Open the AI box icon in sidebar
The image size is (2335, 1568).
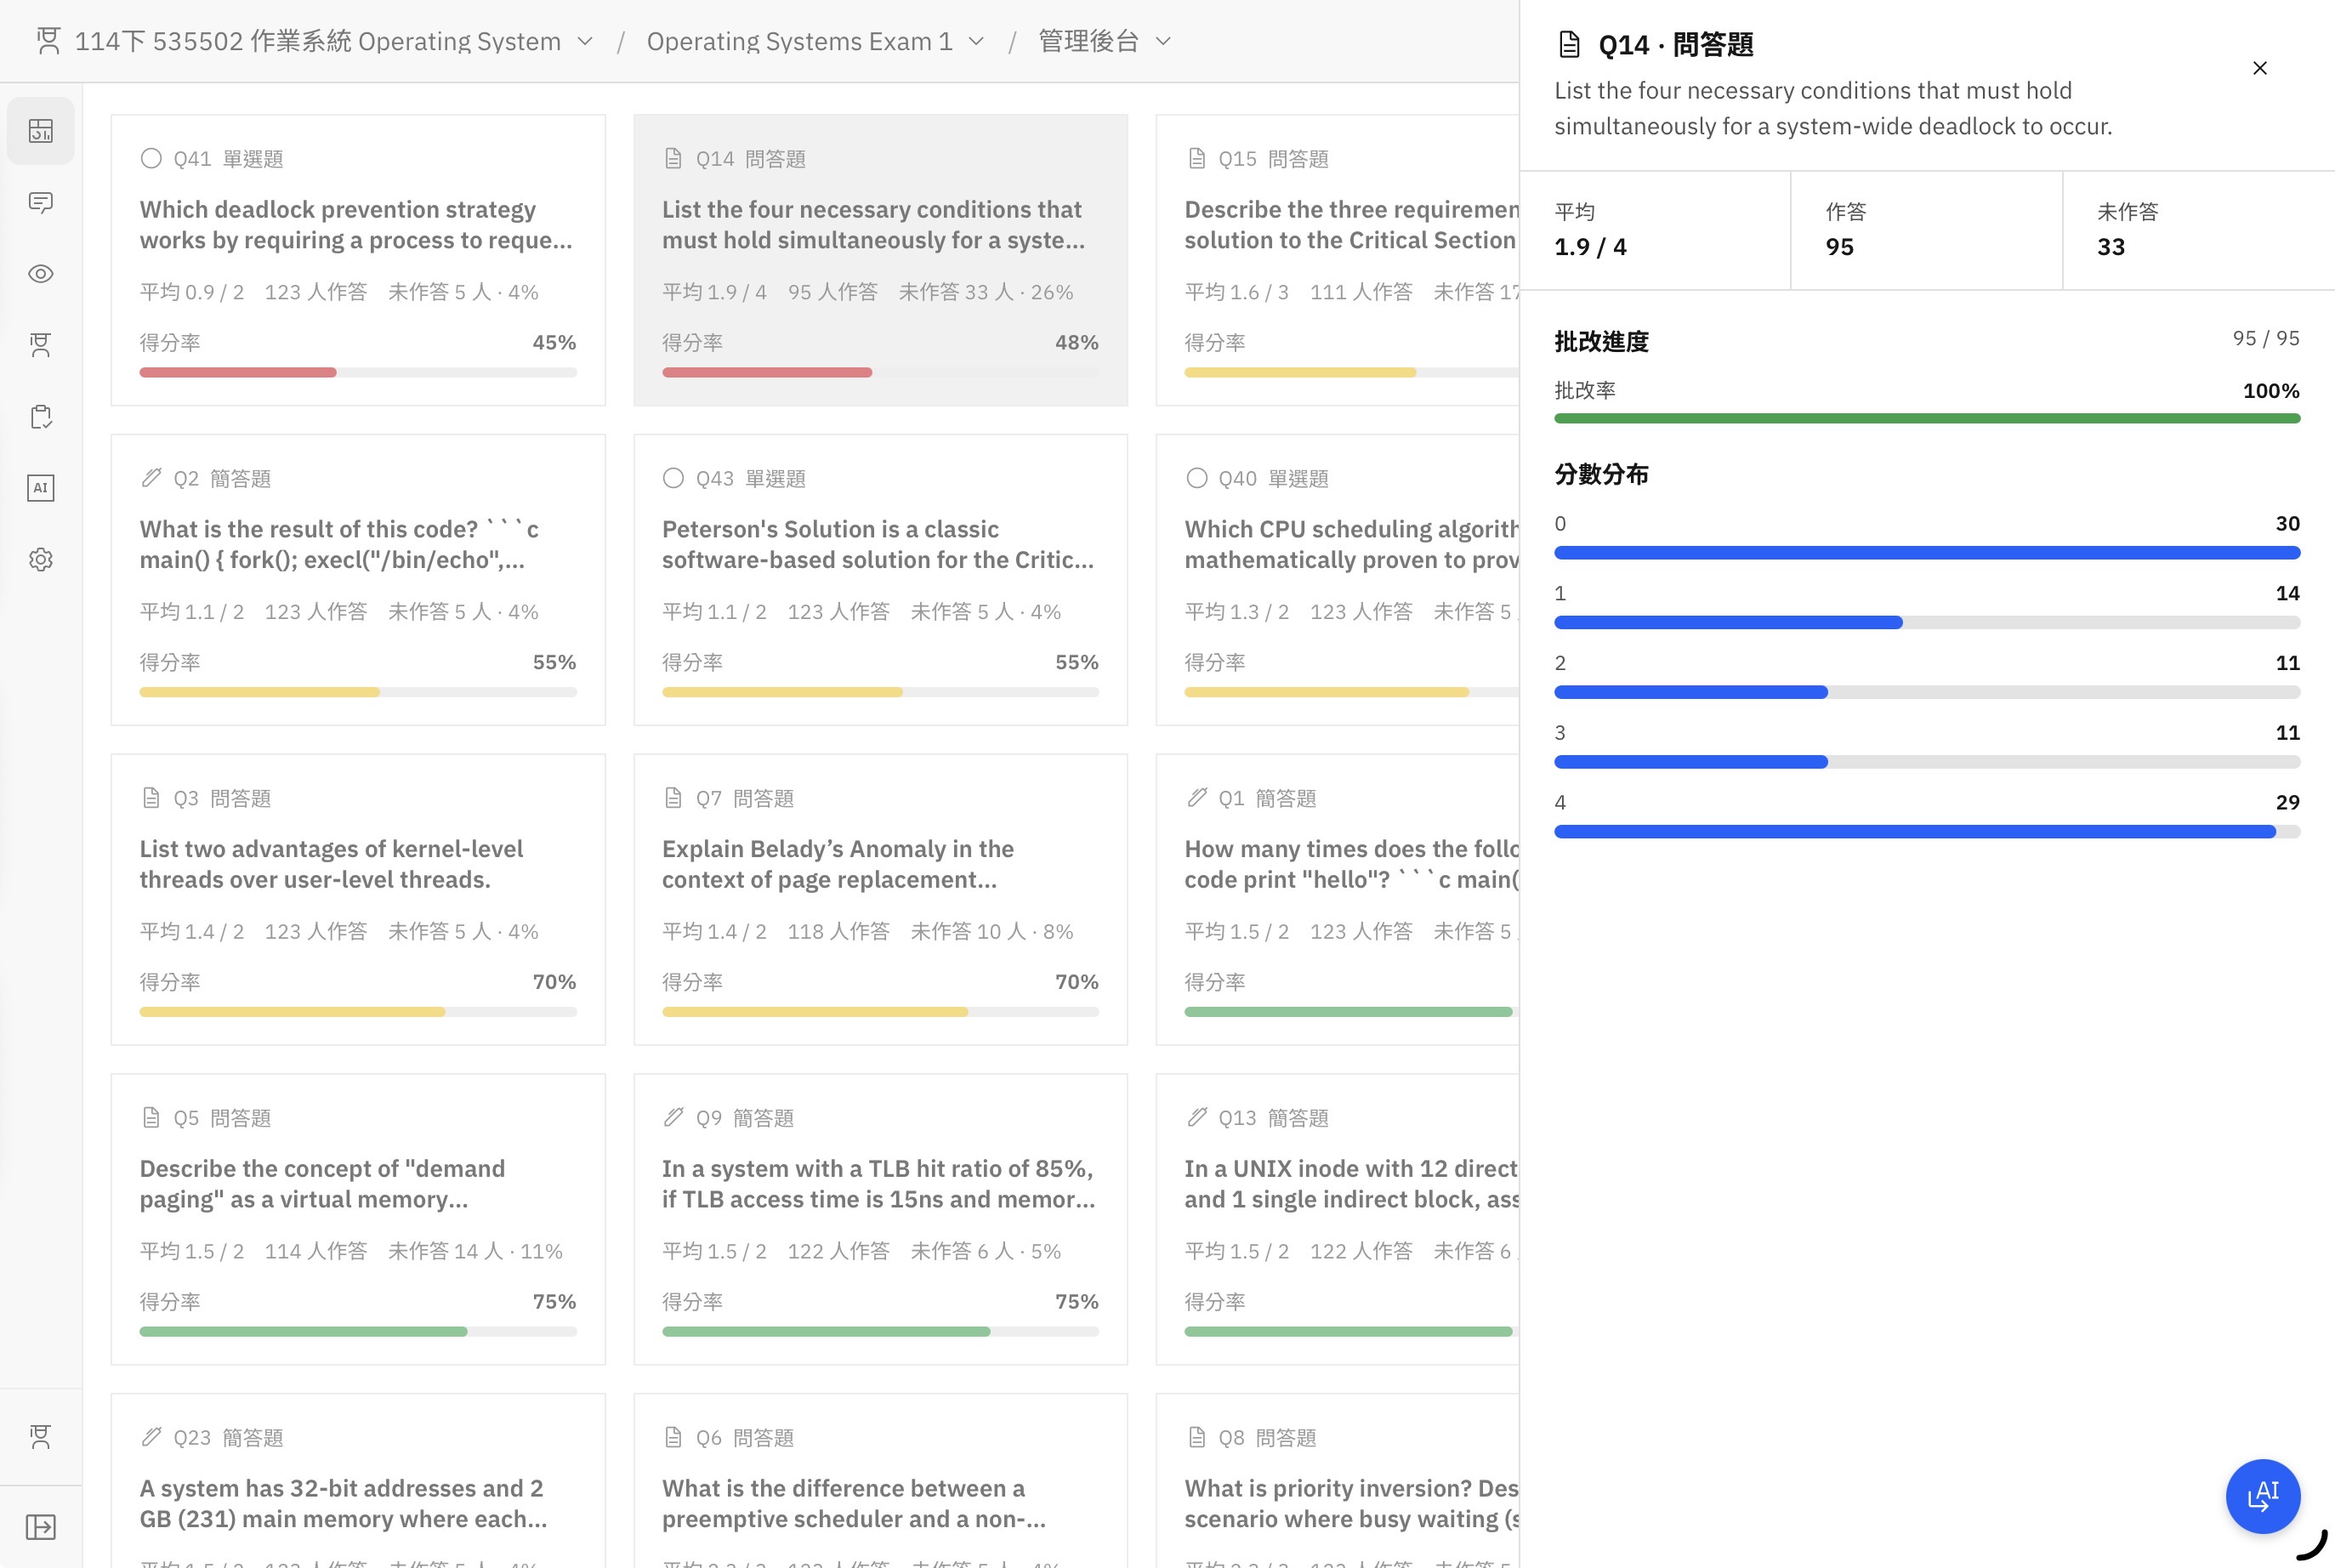tap(41, 488)
